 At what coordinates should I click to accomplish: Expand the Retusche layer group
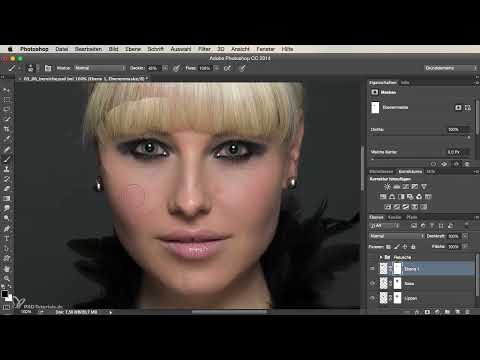(x=381, y=257)
